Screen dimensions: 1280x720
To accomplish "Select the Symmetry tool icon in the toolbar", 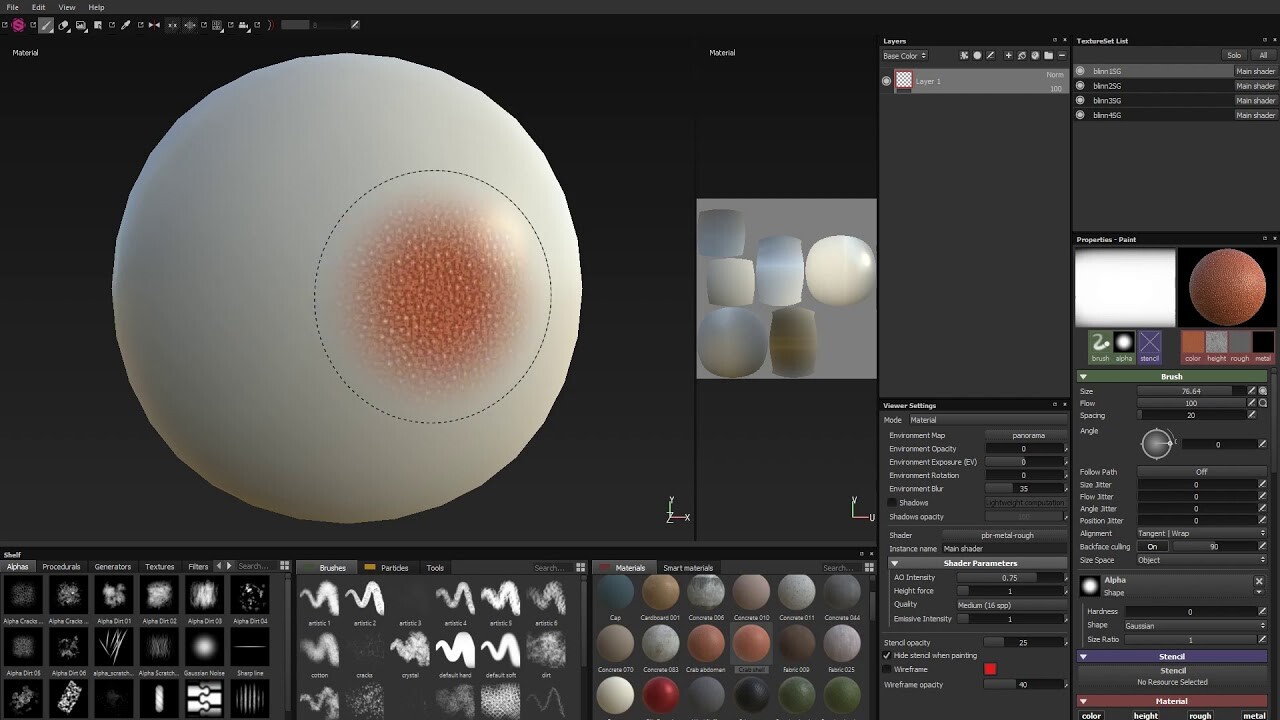I will (154, 24).
